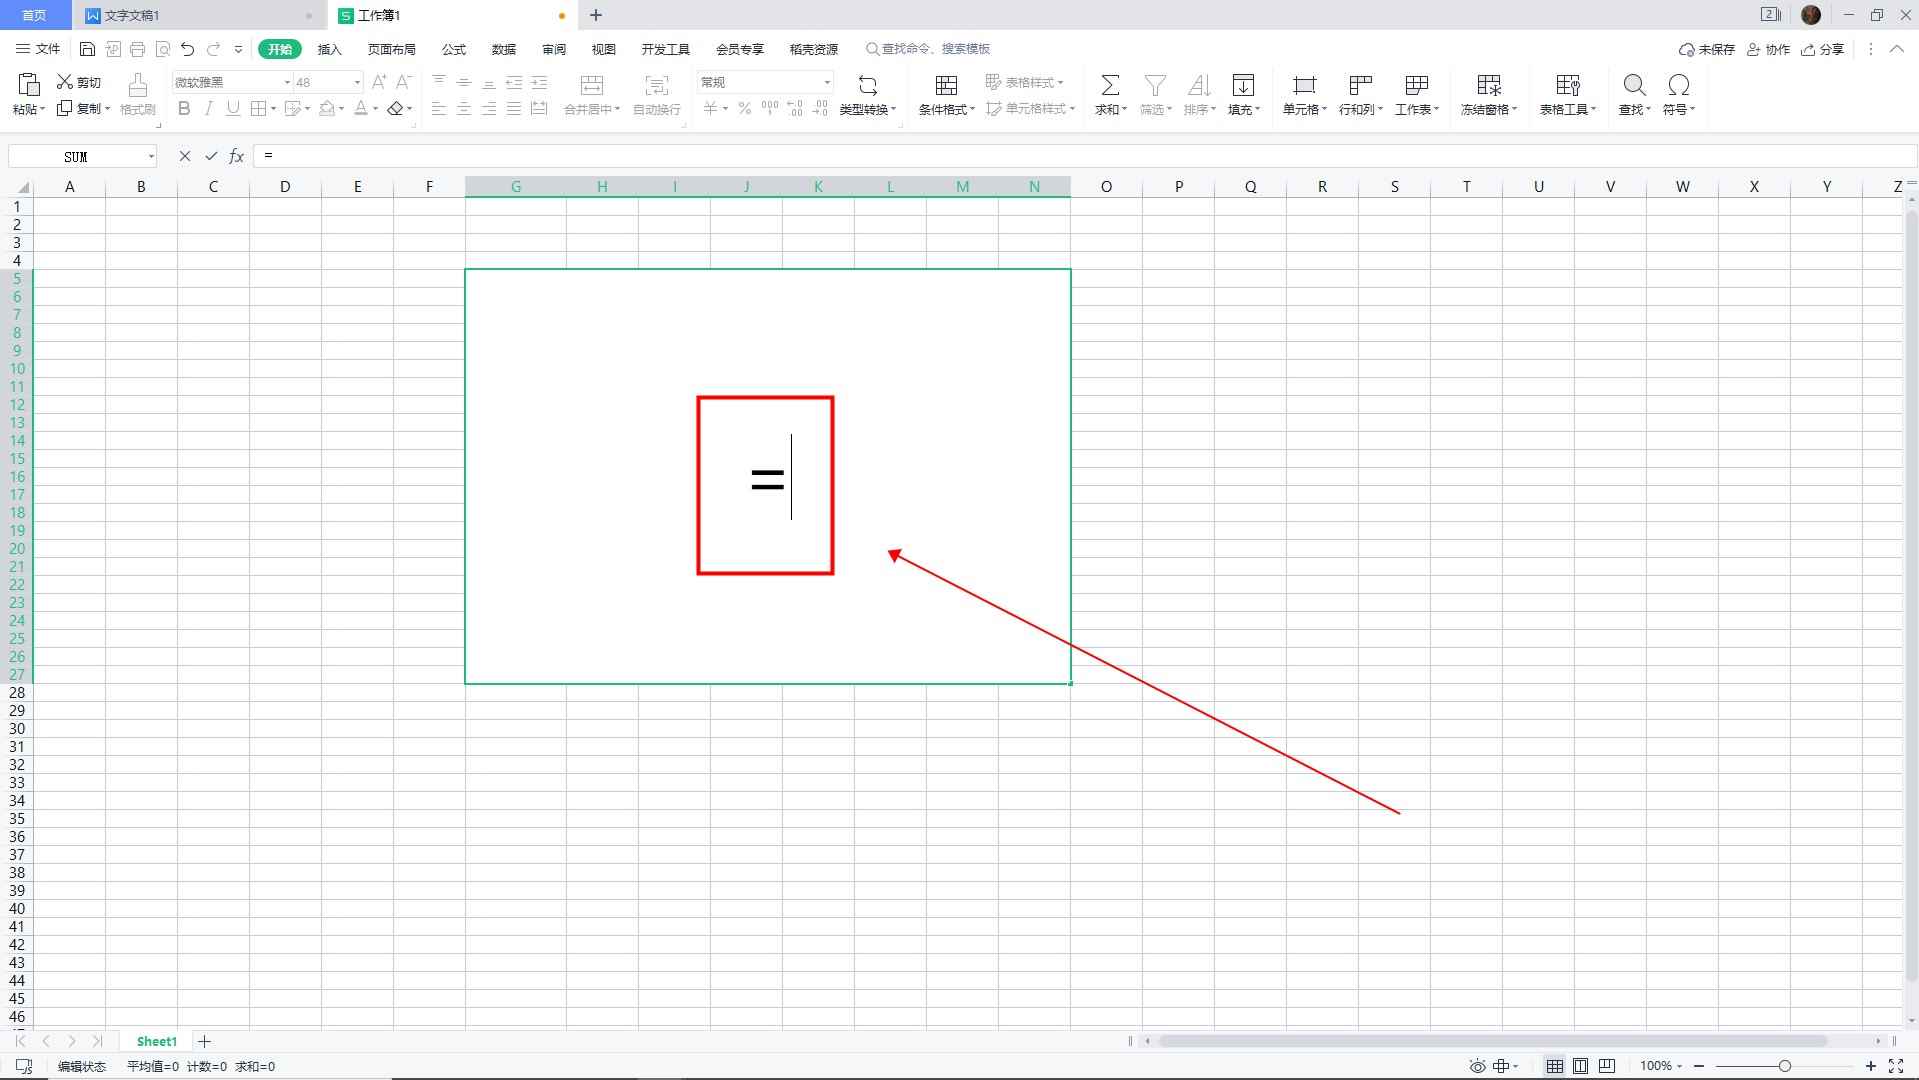Enable full screen display mode
Viewport: 1919px width, 1080px height.
tap(1895, 1066)
